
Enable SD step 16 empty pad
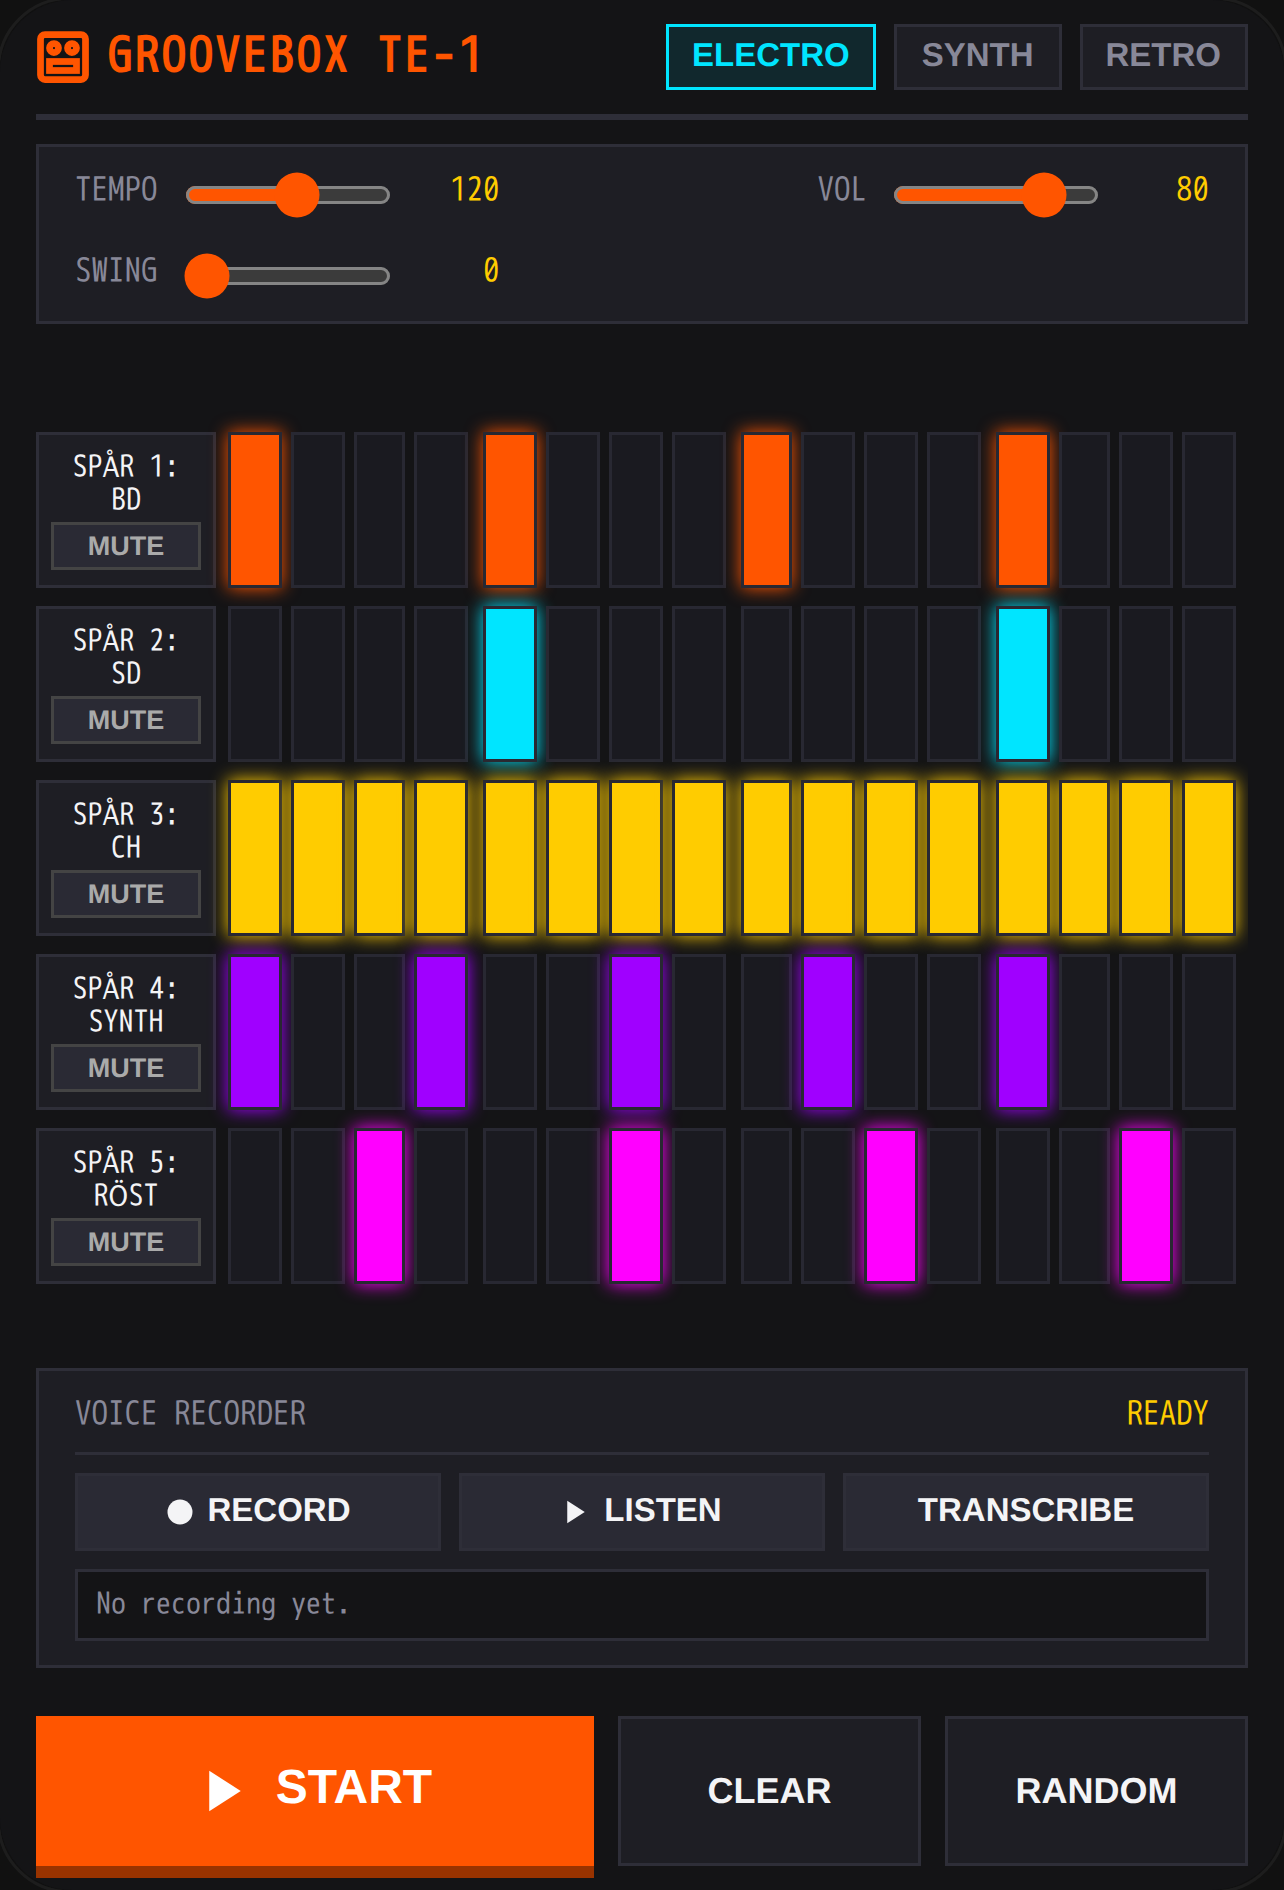tap(1209, 684)
